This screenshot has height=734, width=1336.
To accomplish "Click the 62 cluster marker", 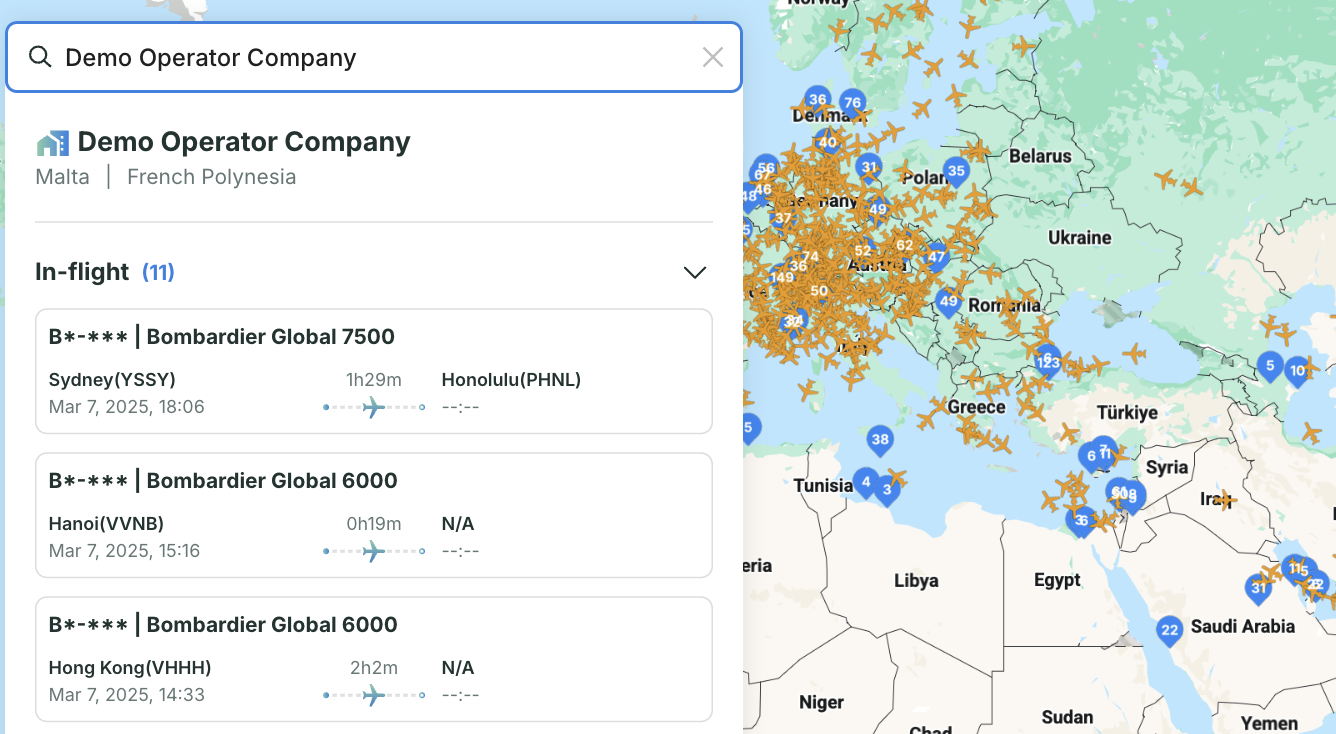I will [x=904, y=246].
